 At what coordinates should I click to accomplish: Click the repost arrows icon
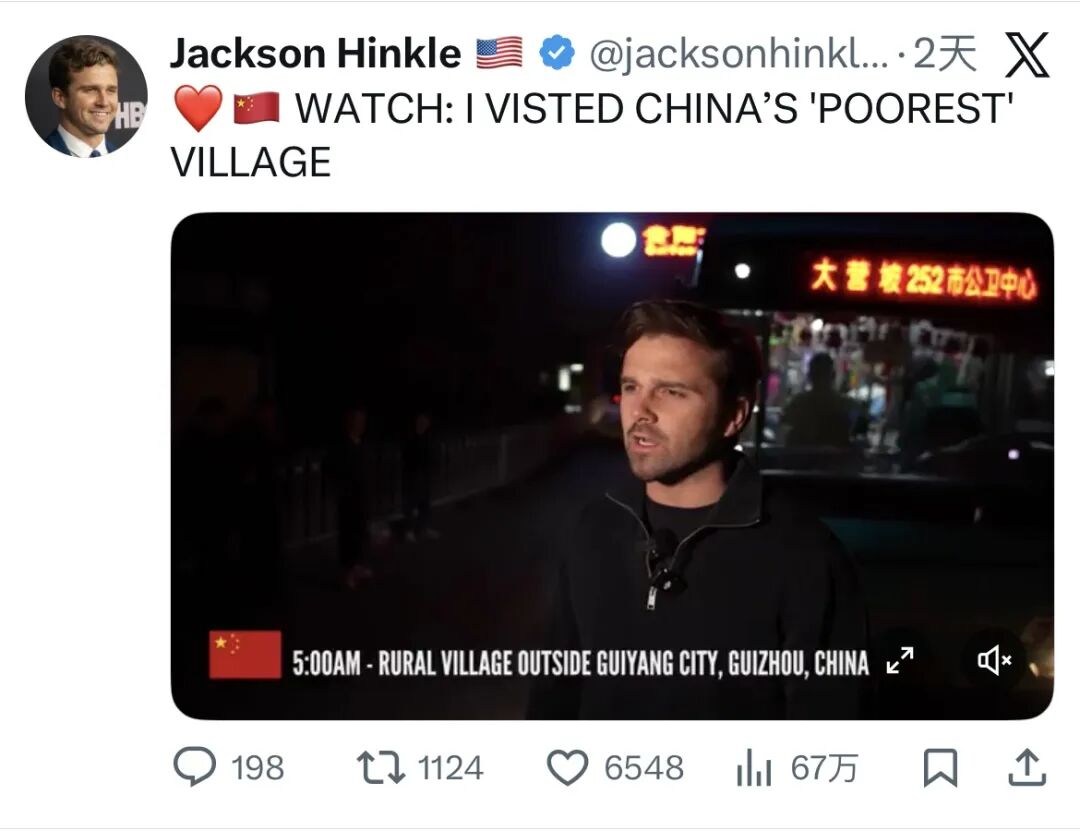point(381,768)
